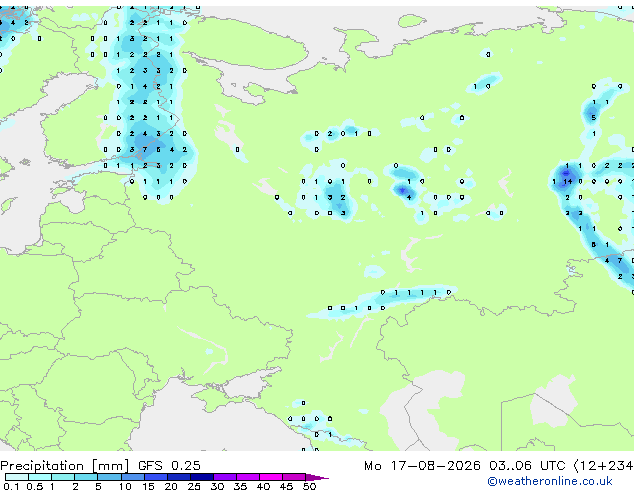Select the 45–50 mm legend color swatch
Screen dimensions: 634x490
[294, 477]
